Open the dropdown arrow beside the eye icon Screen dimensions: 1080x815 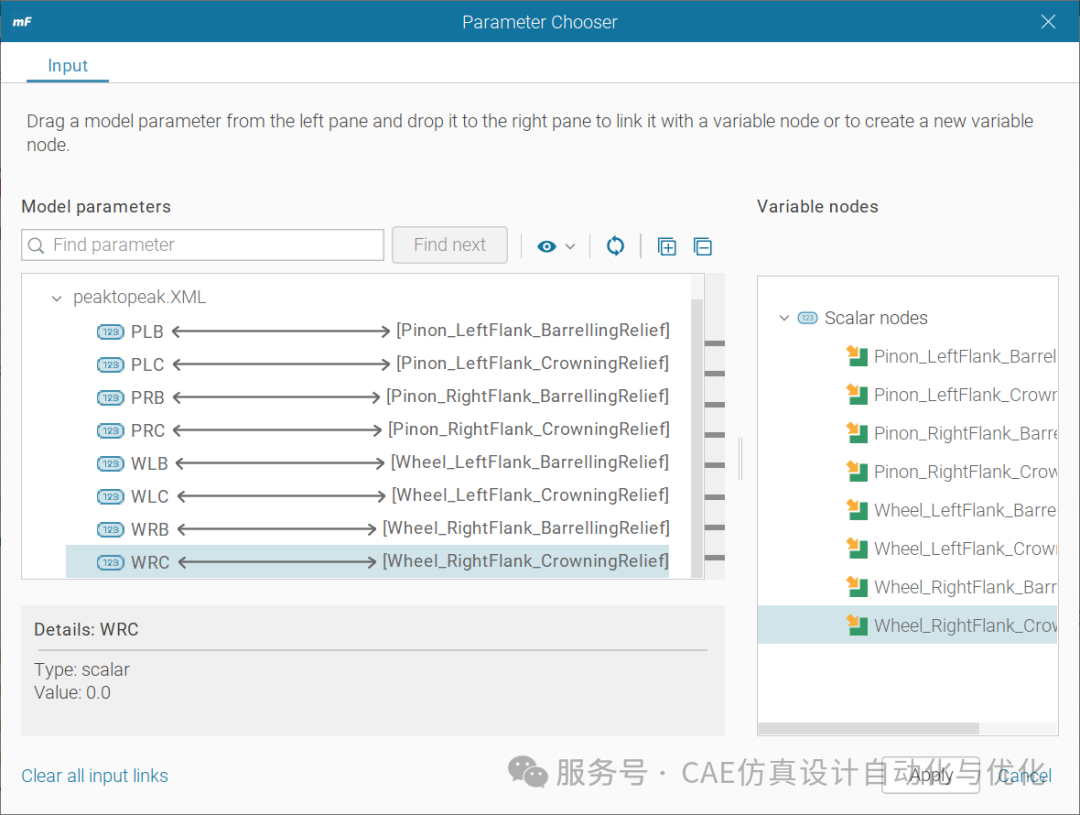[x=570, y=247]
